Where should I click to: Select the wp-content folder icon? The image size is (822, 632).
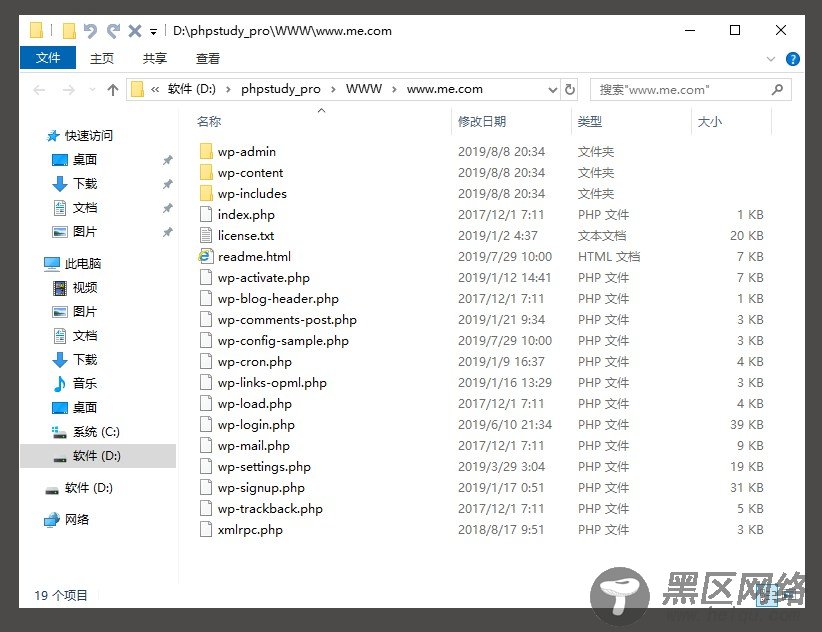click(206, 172)
